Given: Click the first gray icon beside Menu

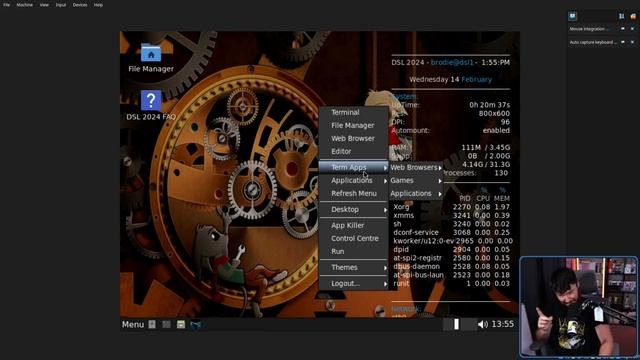Looking at the screenshot, I should tap(152, 324).
